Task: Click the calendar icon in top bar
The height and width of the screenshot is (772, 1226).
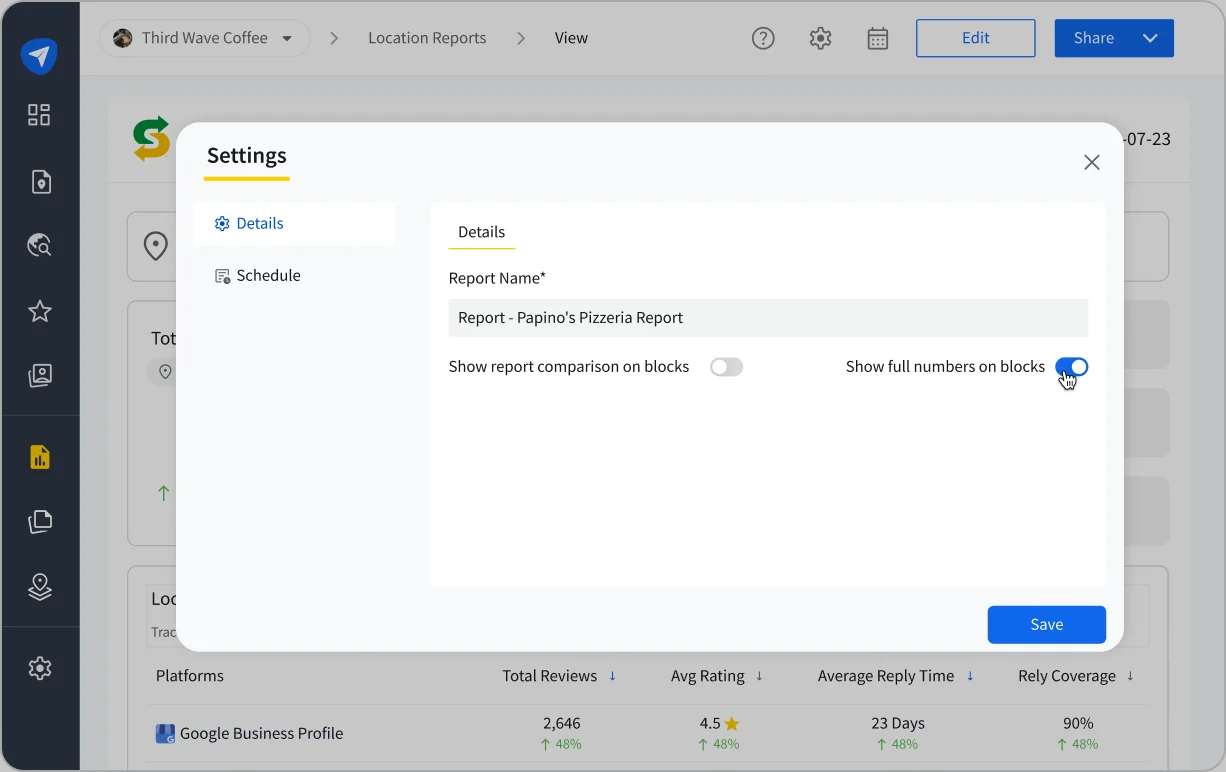Action: pyautogui.click(x=878, y=38)
